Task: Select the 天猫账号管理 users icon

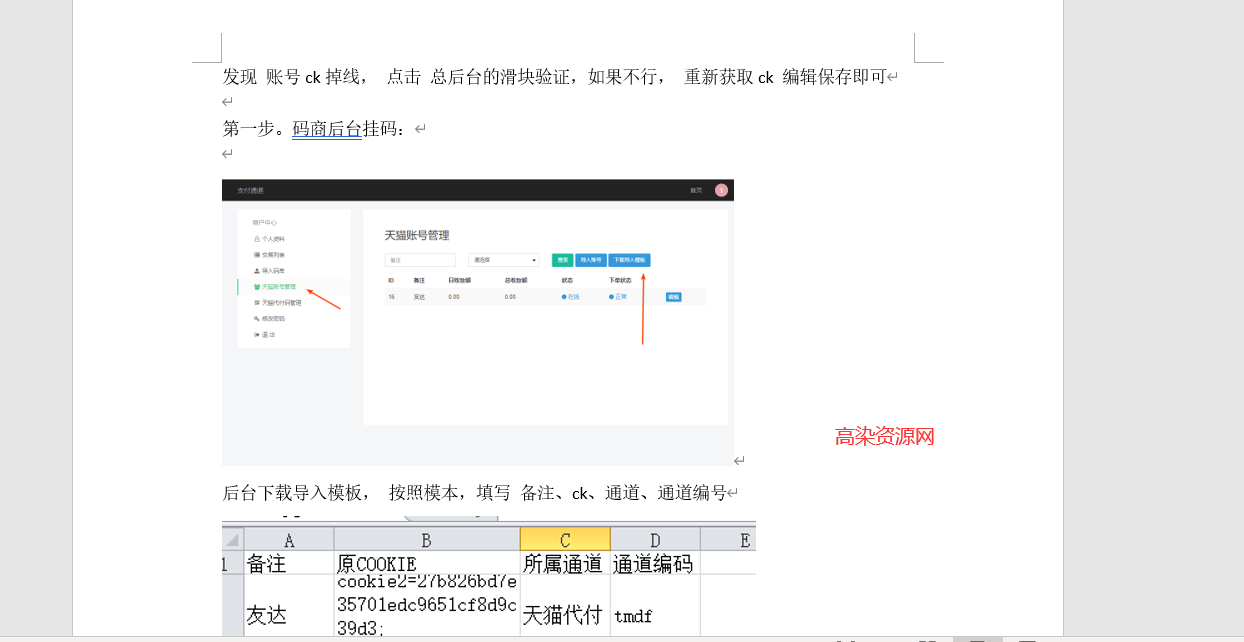Action: (x=255, y=287)
